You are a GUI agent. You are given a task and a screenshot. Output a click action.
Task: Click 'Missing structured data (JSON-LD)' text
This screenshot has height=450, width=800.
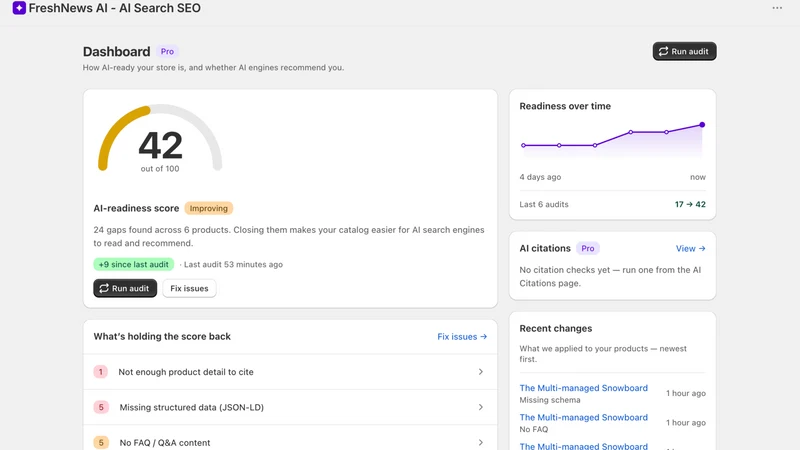click(191, 407)
